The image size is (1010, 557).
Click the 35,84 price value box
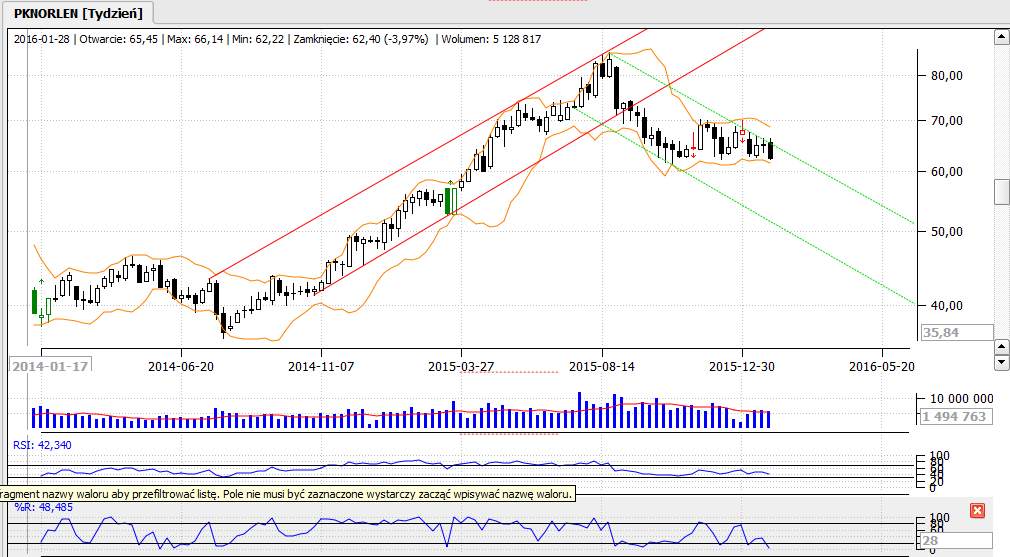tap(957, 332)
